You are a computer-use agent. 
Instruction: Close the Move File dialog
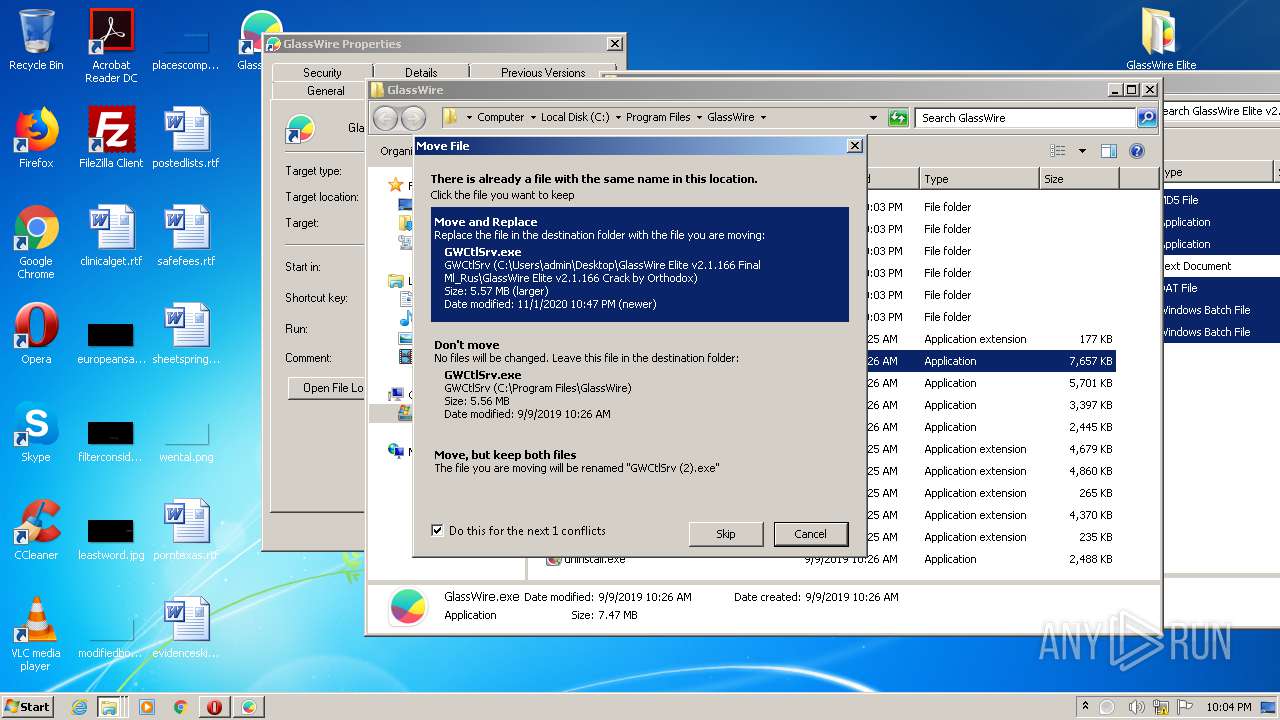(855, 146)
